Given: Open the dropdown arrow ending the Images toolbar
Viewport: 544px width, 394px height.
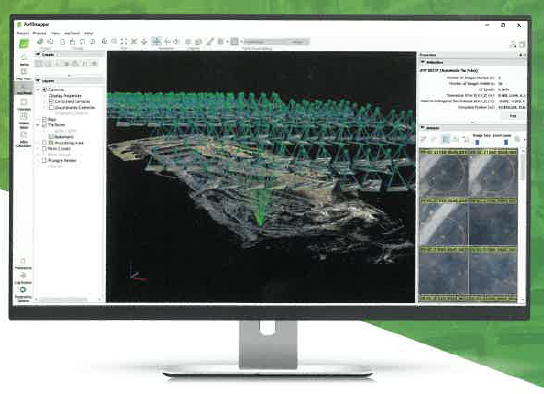Looking at the screenshot, I should pos(524,140).
